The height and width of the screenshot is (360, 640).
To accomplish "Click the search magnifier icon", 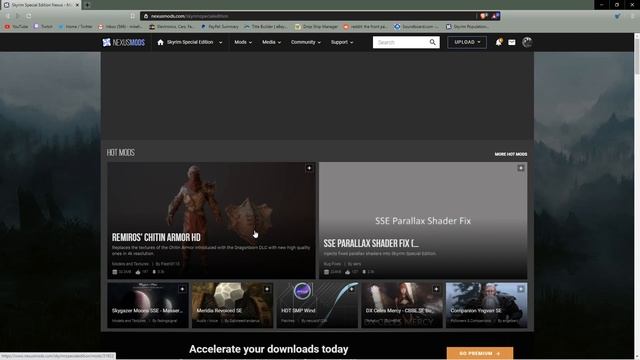I will coord(433,42).
